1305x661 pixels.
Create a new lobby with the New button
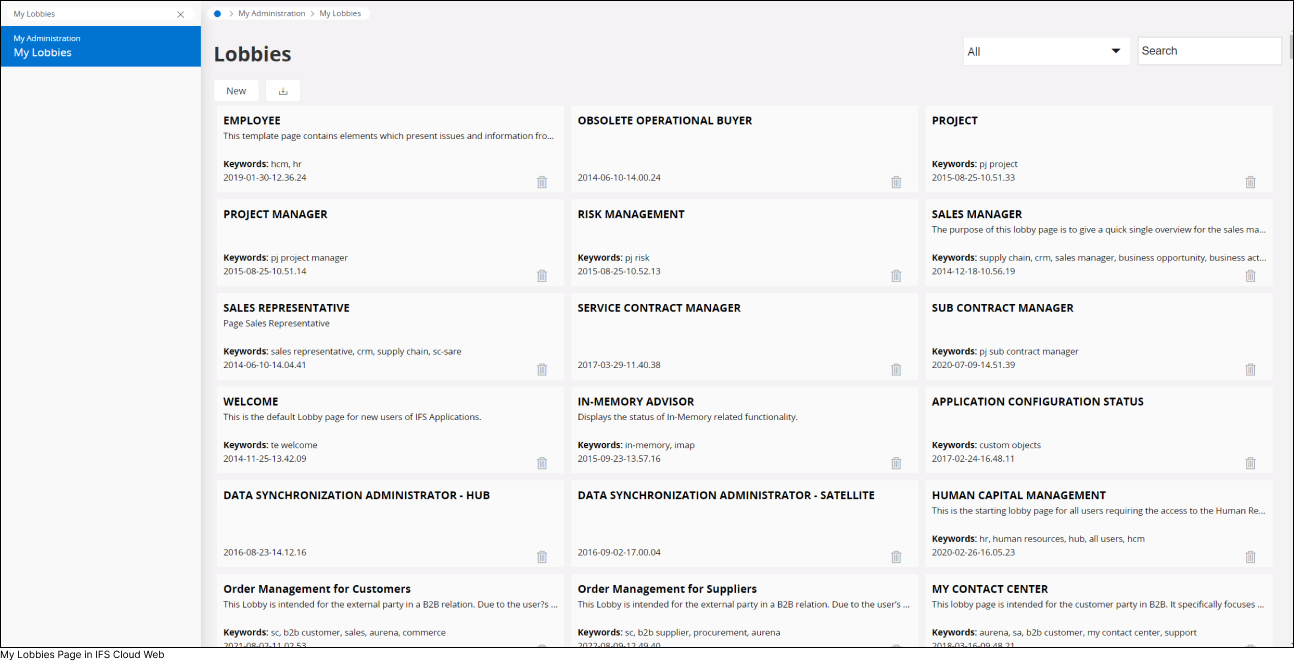[236, 90]
